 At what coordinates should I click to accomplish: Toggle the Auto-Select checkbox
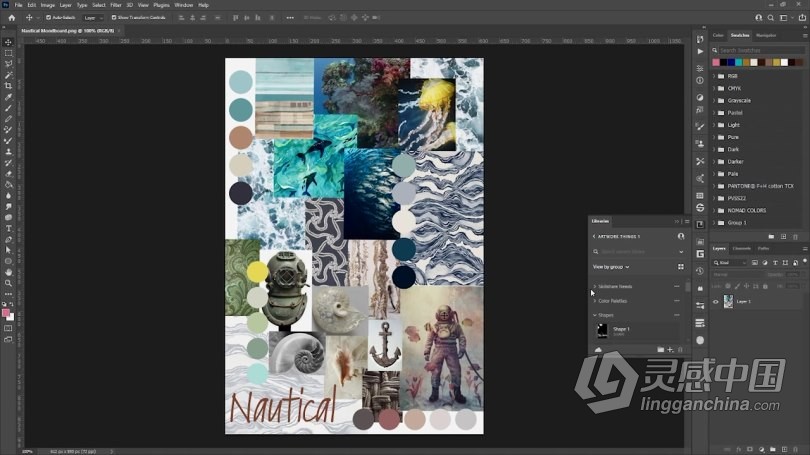click(x=48, y=18)
